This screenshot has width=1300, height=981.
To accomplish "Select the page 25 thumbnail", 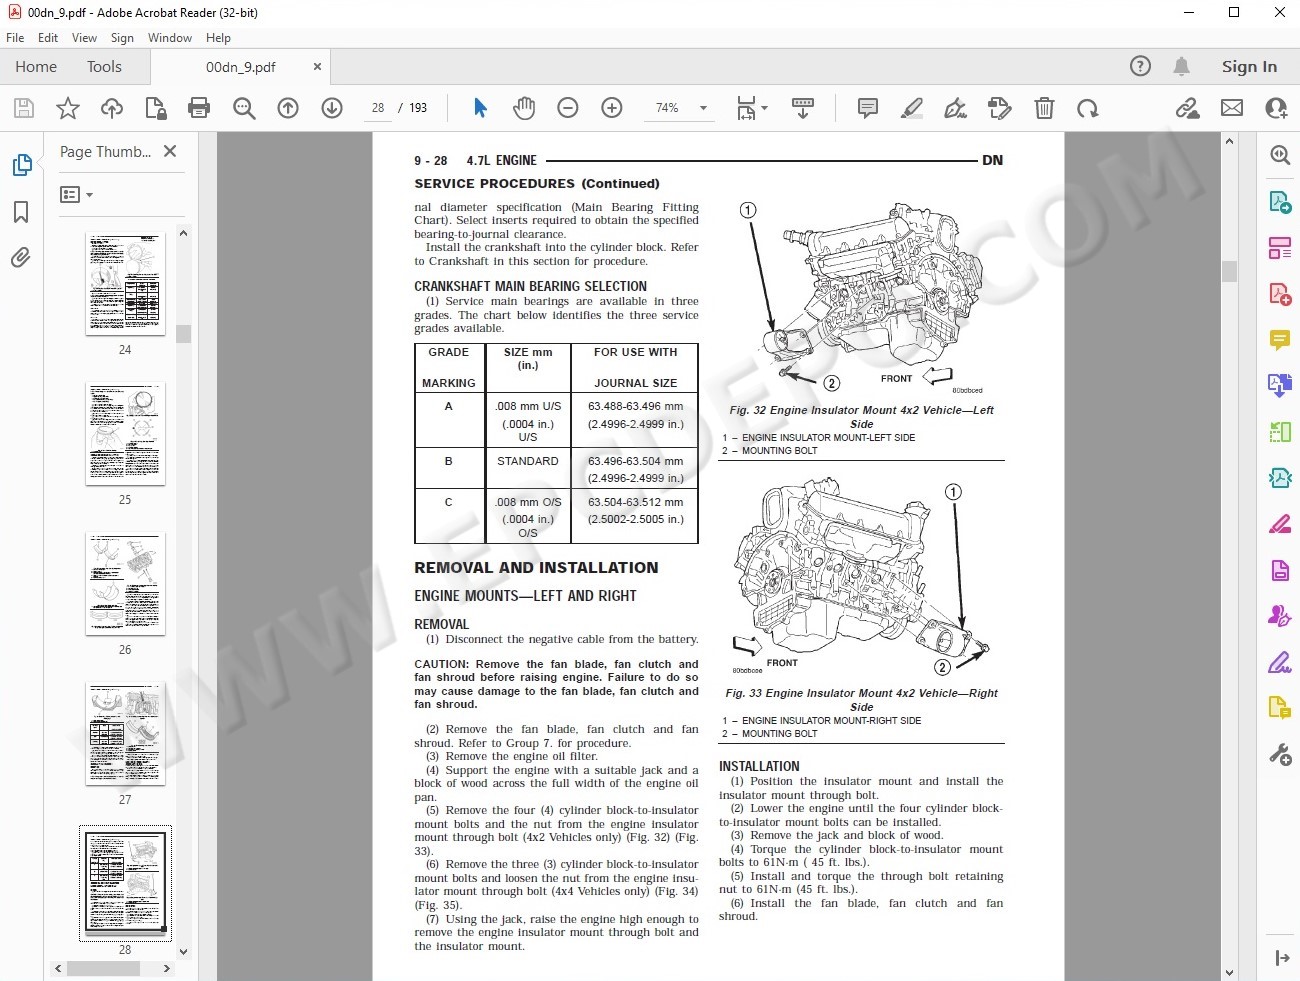I will click(x=125, y=433).
